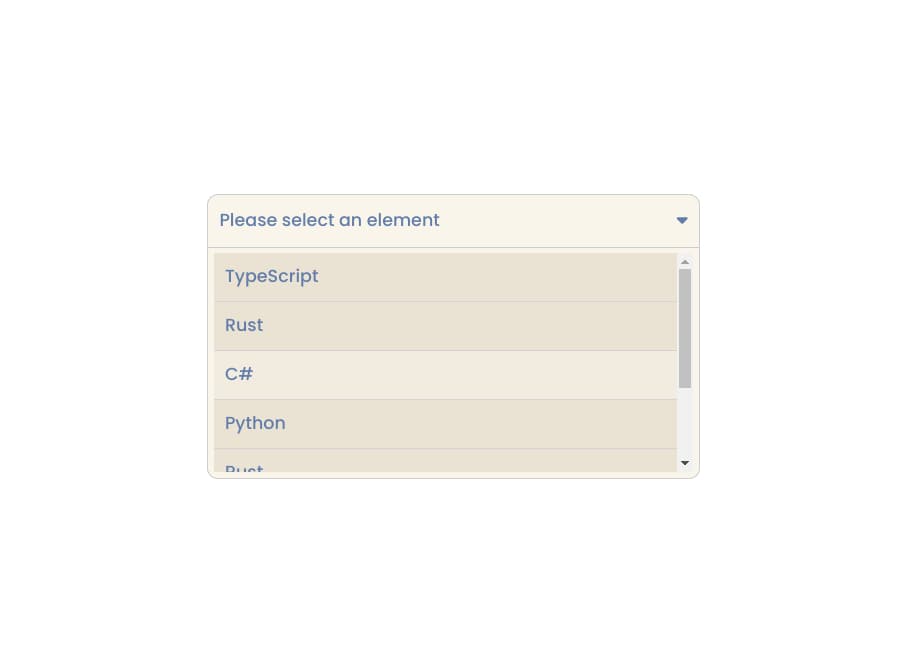Click the 'Please select an element' placeholder text
900x650 pixels.
pos(329,220)
